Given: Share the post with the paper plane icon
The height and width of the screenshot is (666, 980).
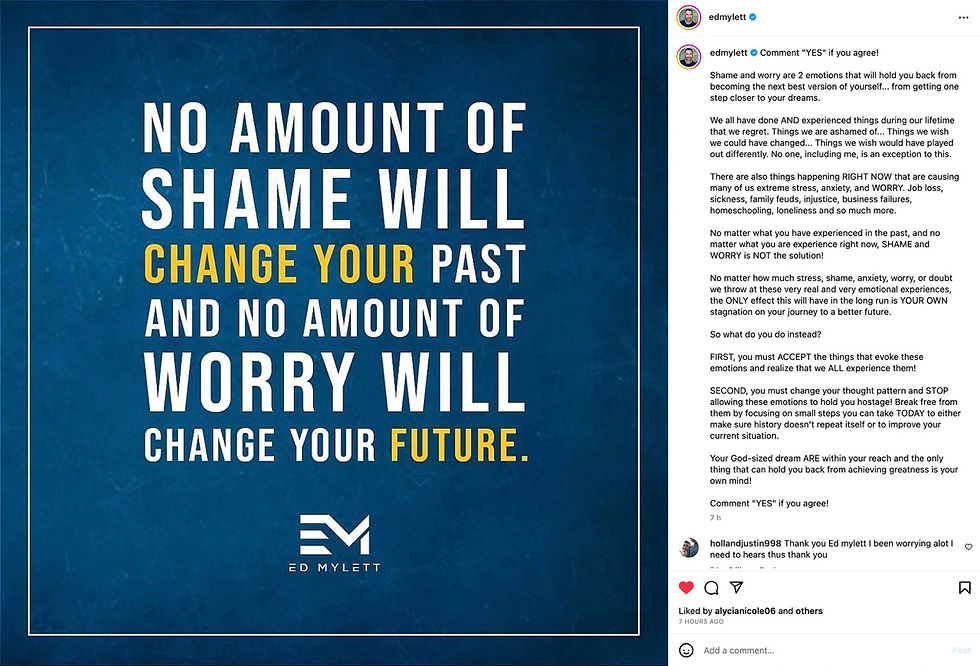Looking at the screenshot, I should pyautogui.click(x=737, y=588).
